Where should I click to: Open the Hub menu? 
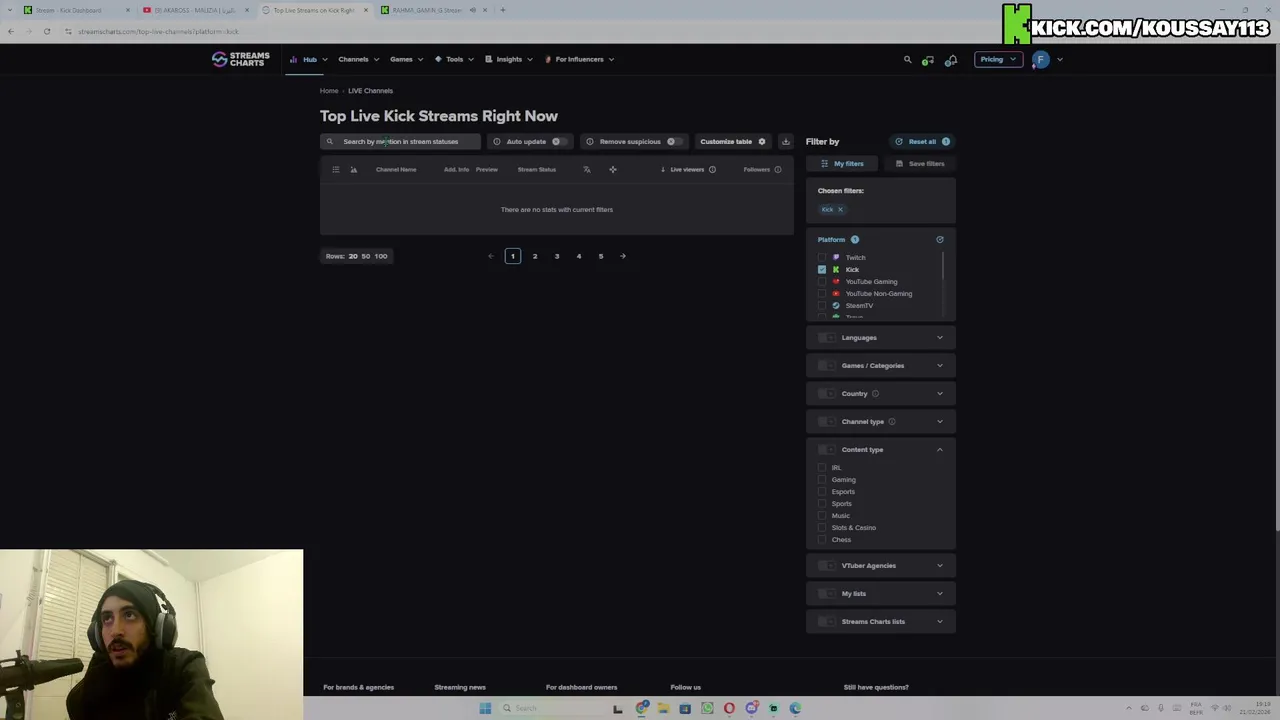point(309,59)
